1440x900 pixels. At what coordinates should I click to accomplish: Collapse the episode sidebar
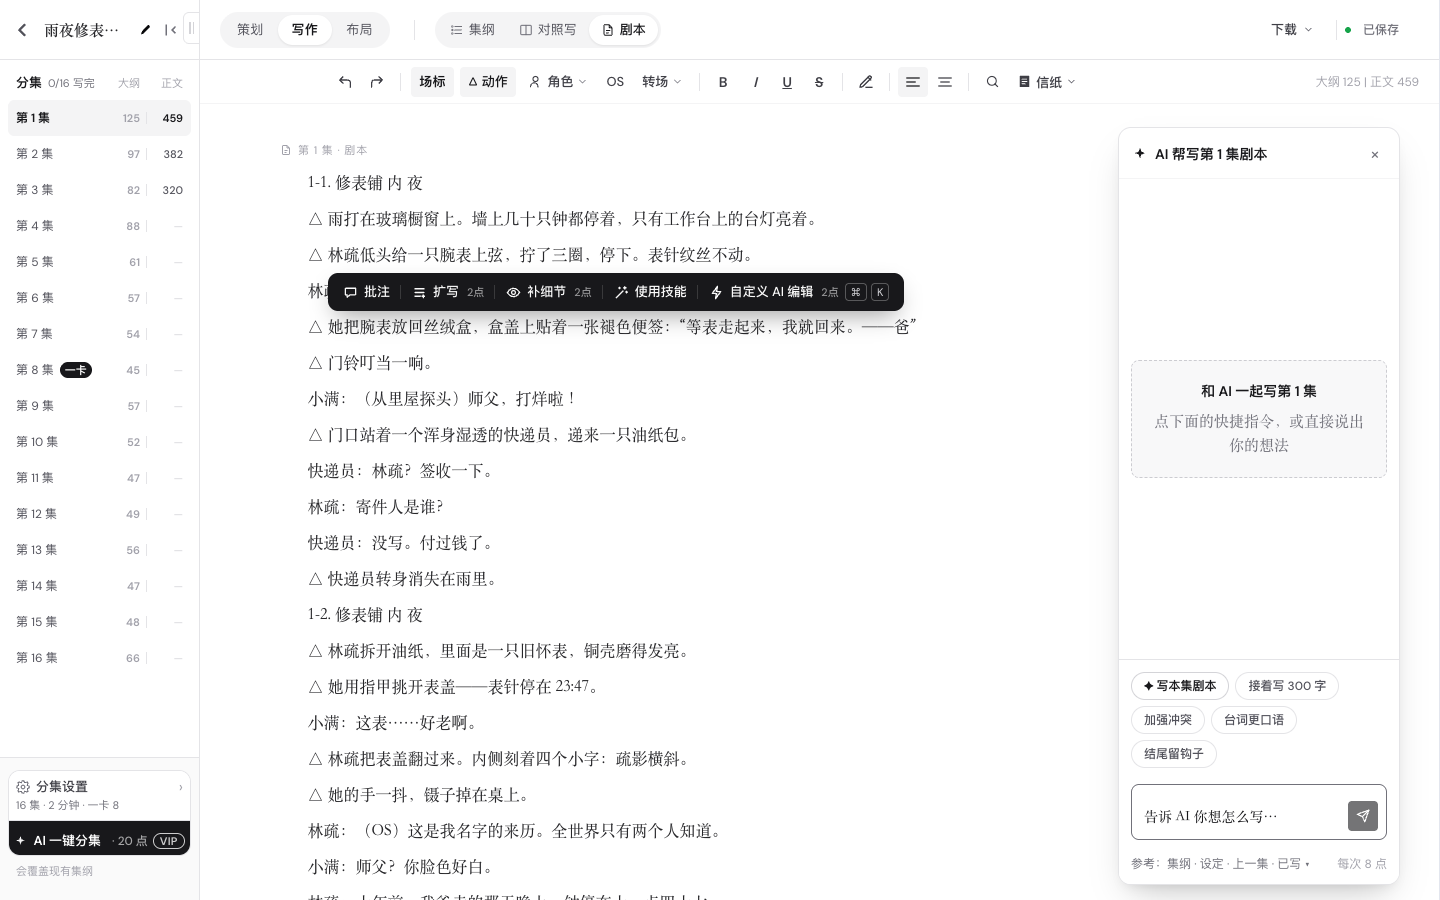coord(171,30)
